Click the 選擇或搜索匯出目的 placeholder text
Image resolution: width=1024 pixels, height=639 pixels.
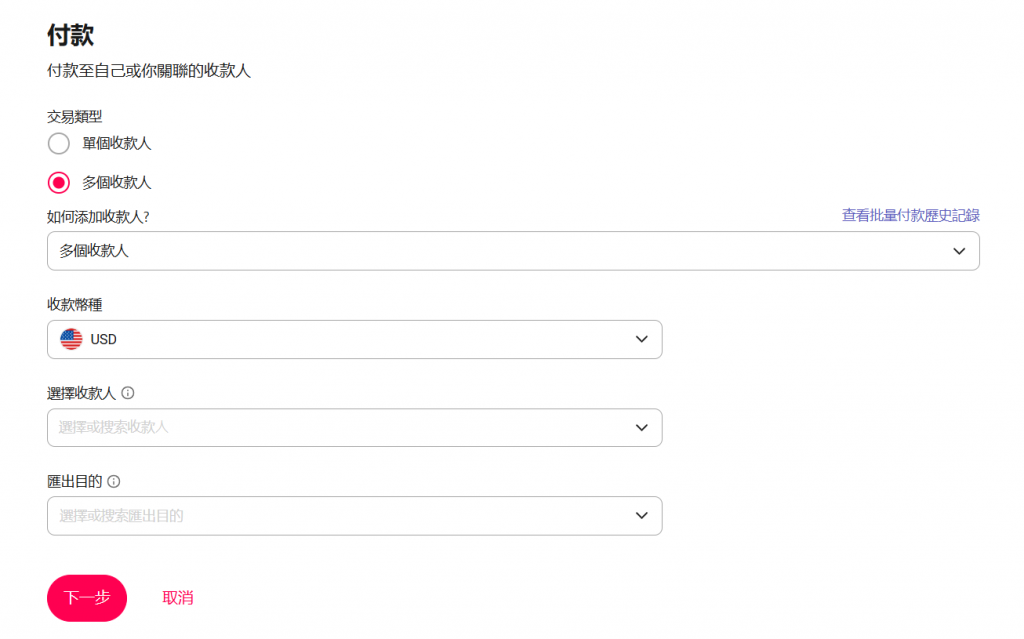click(121, 516)
